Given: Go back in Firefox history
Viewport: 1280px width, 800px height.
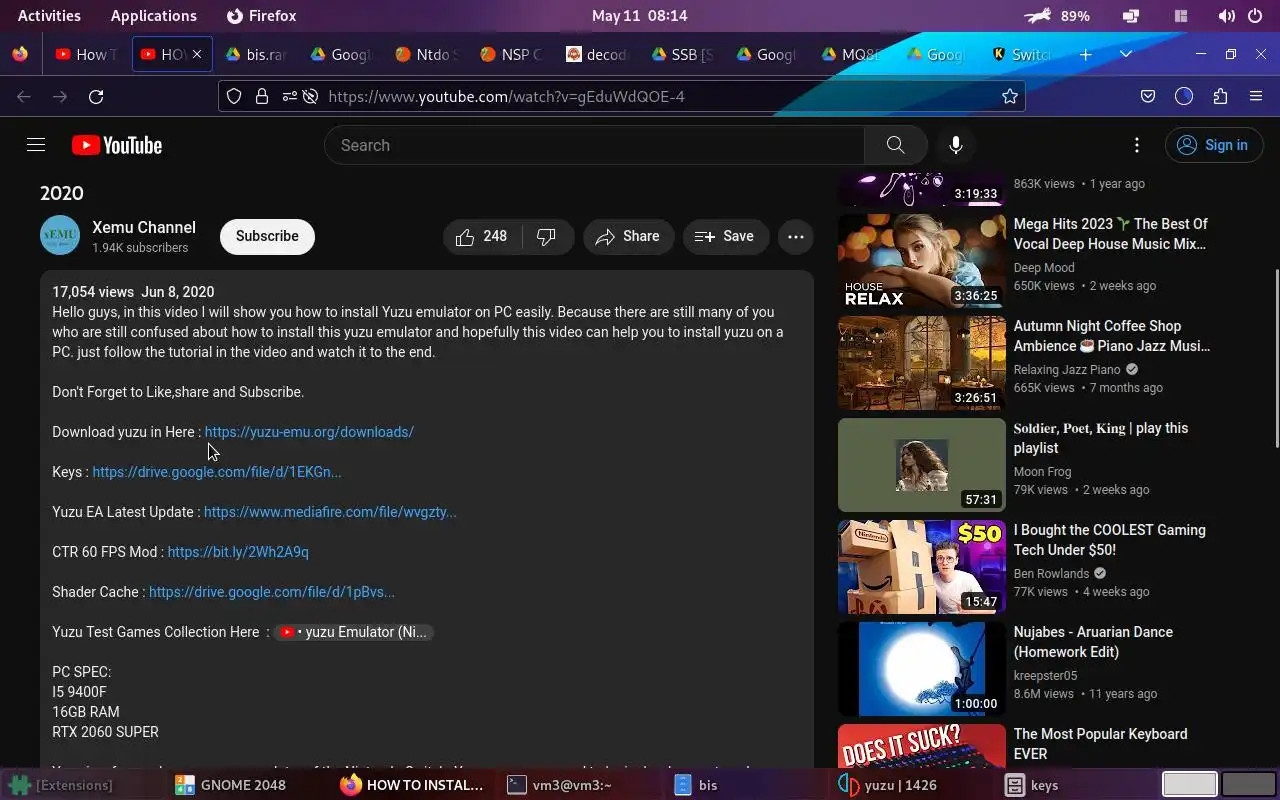Looking at the screenshot, I should coord(24,96).
